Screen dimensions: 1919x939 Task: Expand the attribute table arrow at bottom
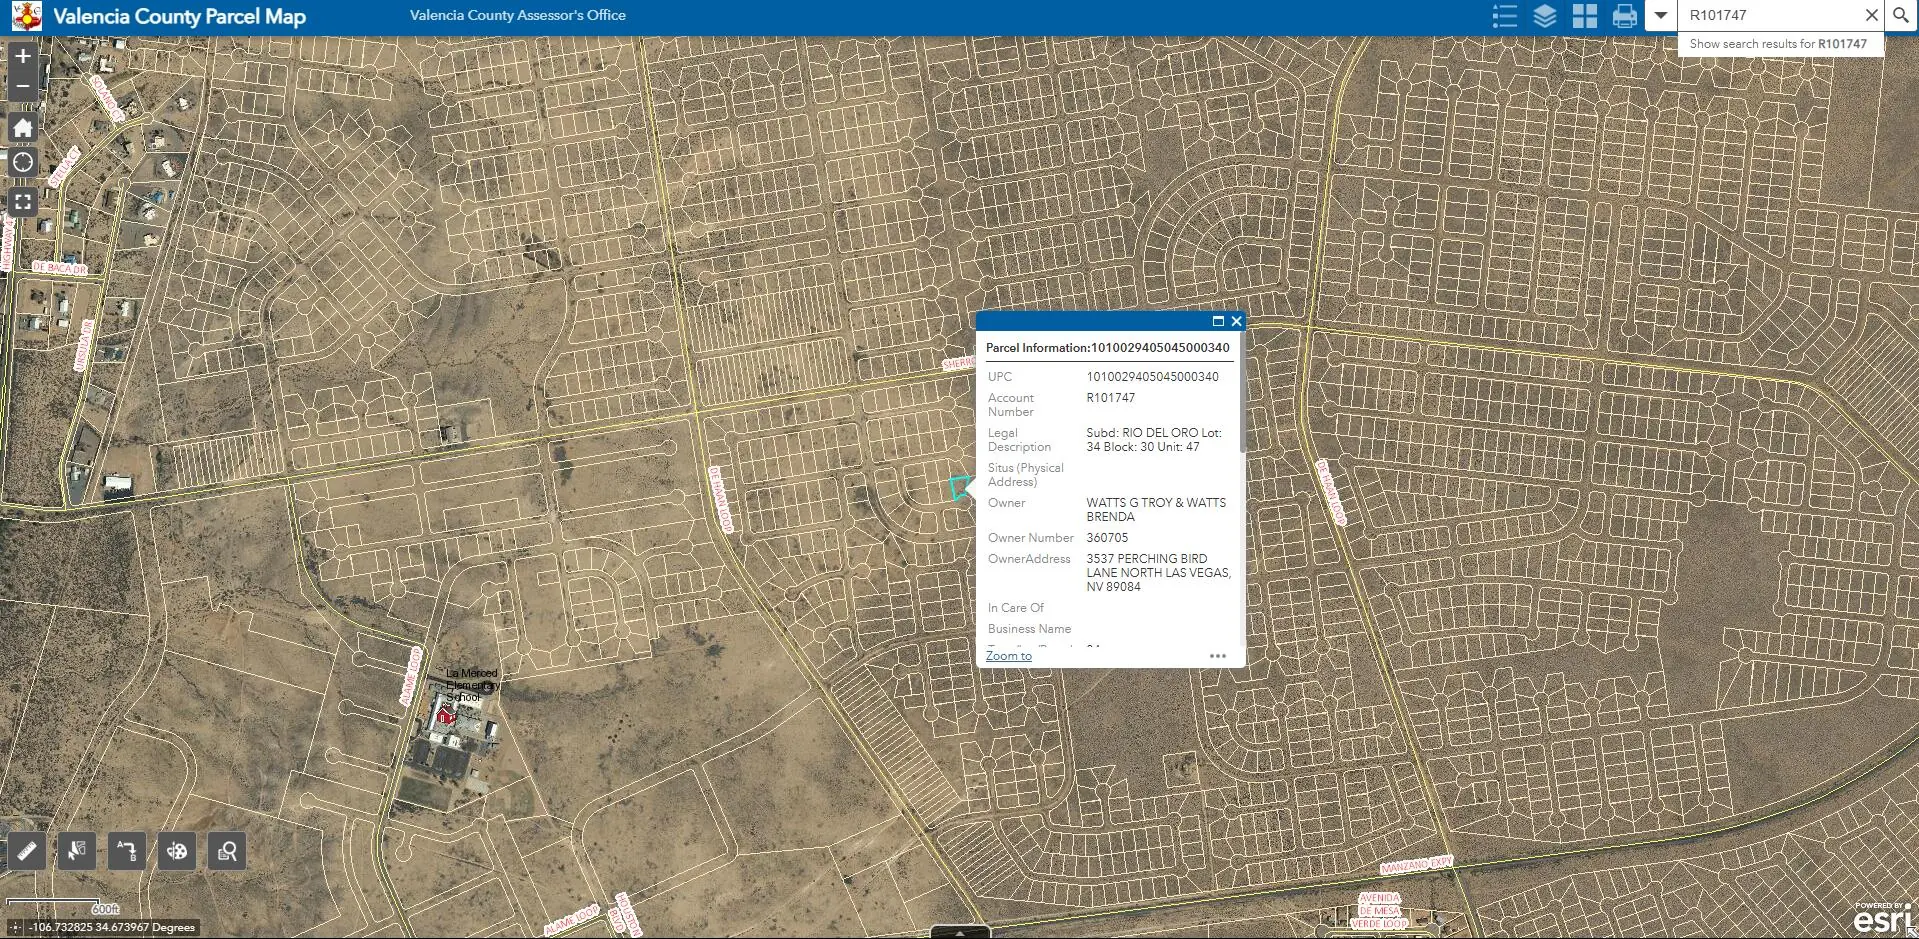coord(960,932)
